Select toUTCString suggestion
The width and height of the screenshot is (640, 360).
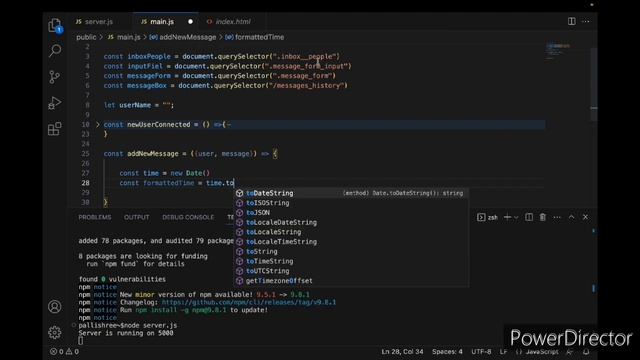(x=351, y=271)
